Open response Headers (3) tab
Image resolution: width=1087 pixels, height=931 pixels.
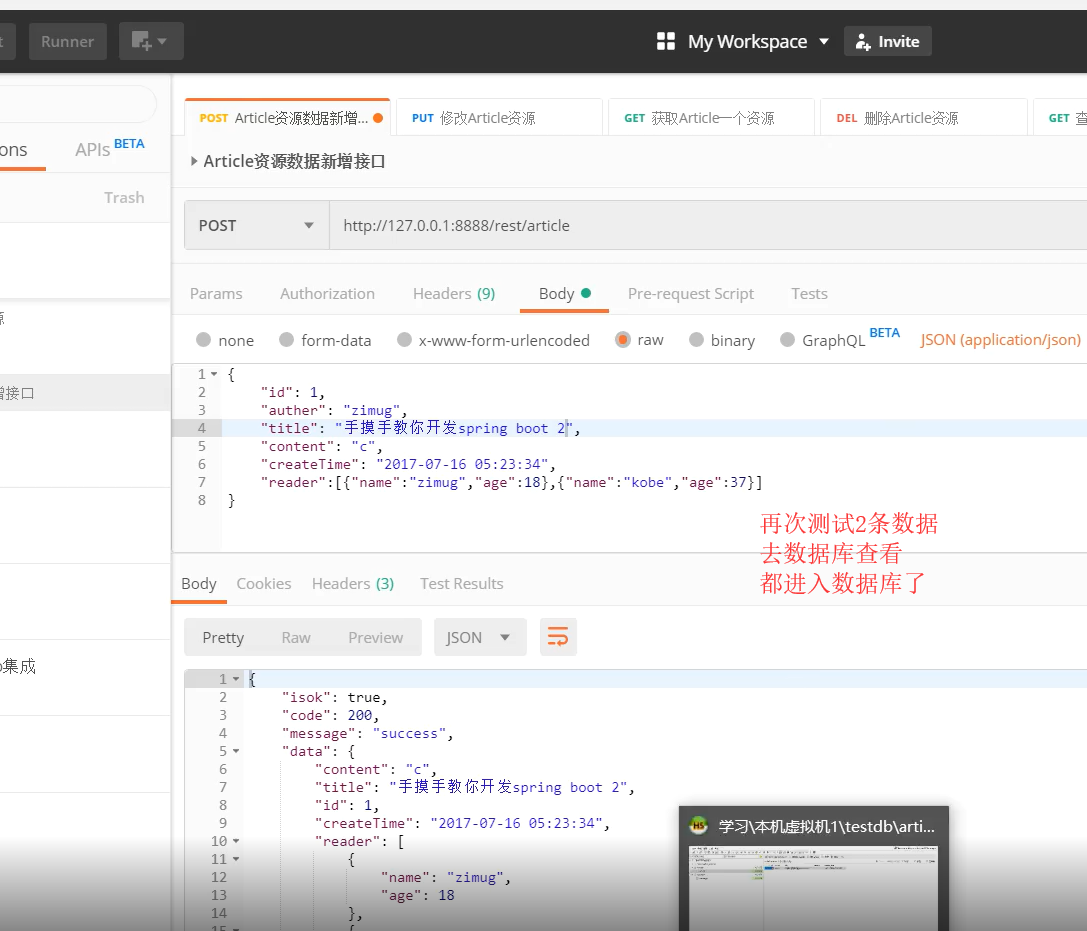tap(353, 584)
